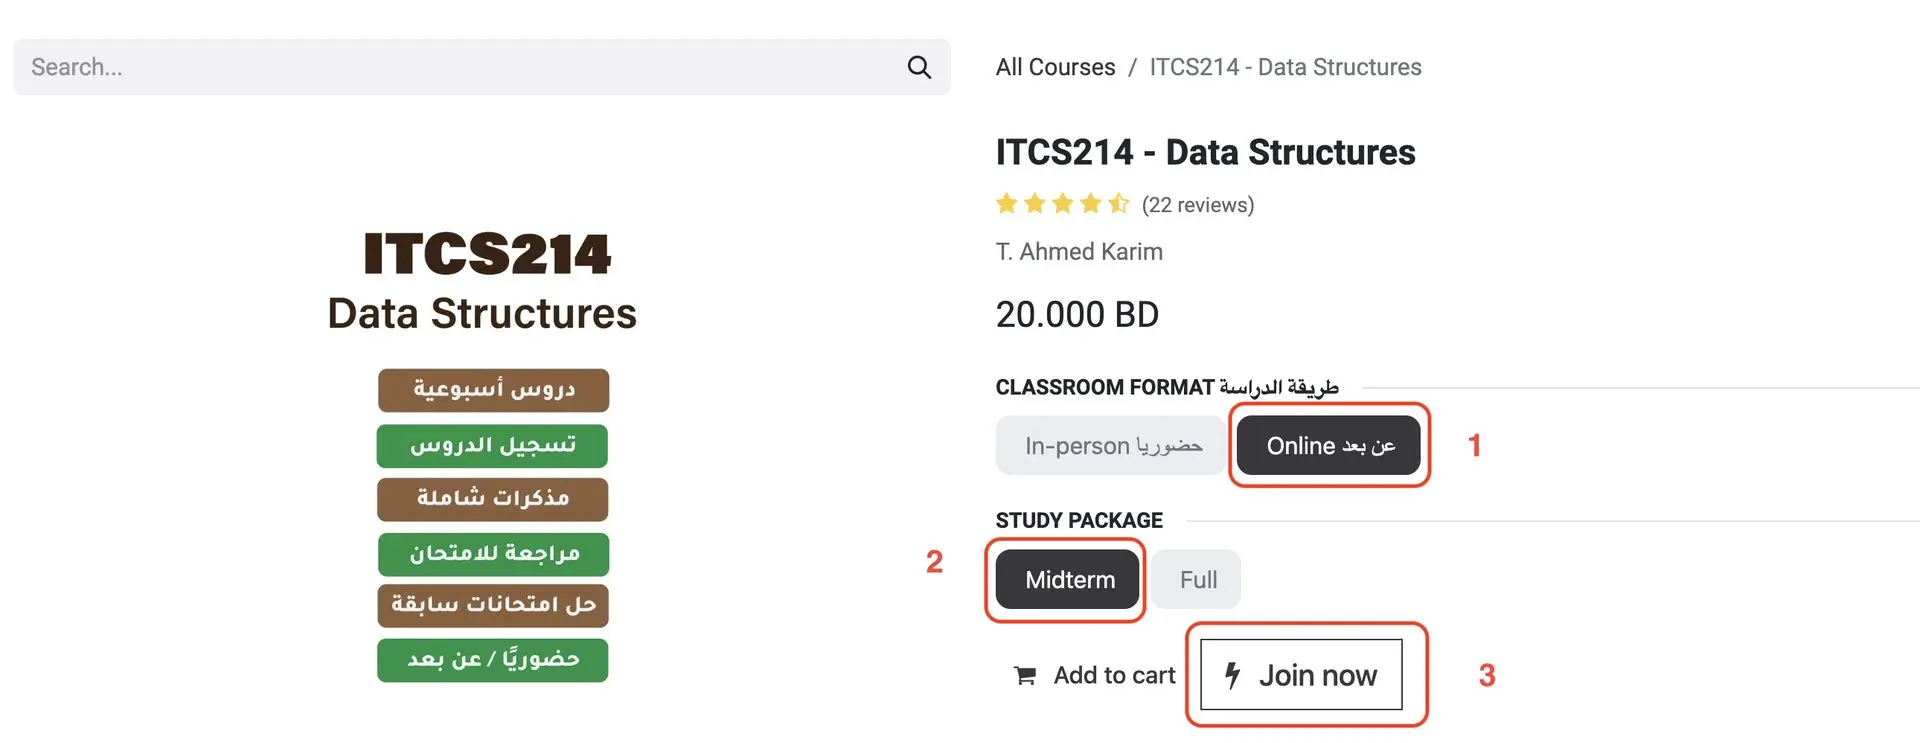Click instructor name T. Ahmed Karim
Image resolution: width=1920 pixels, height=743 pixels.
coord(1079,252)
